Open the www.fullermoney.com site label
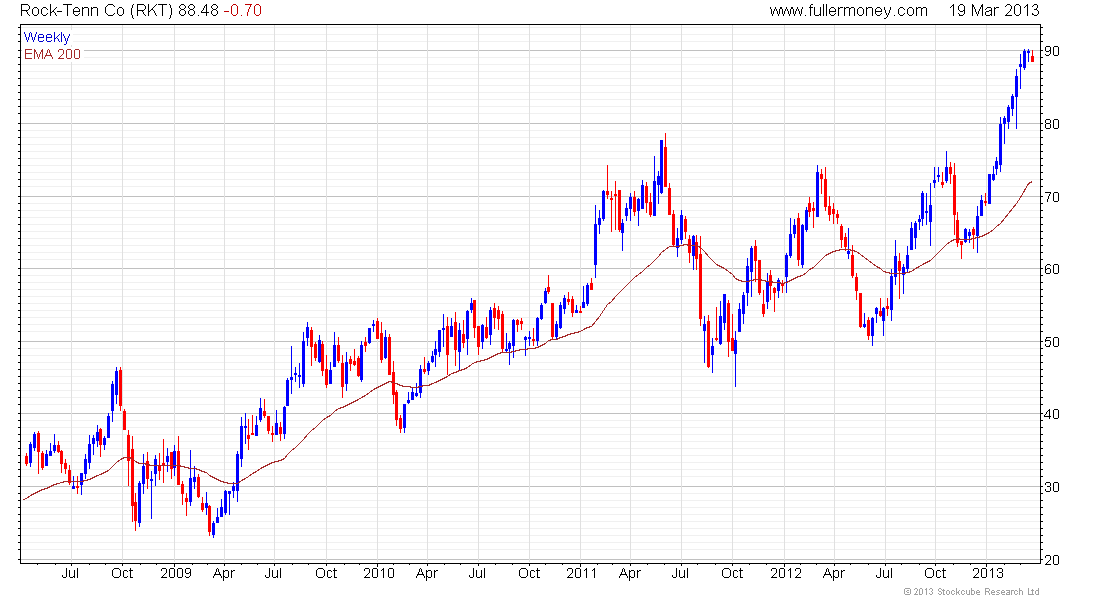Screen dimensions: 1100x600 [x=848, y=11]
